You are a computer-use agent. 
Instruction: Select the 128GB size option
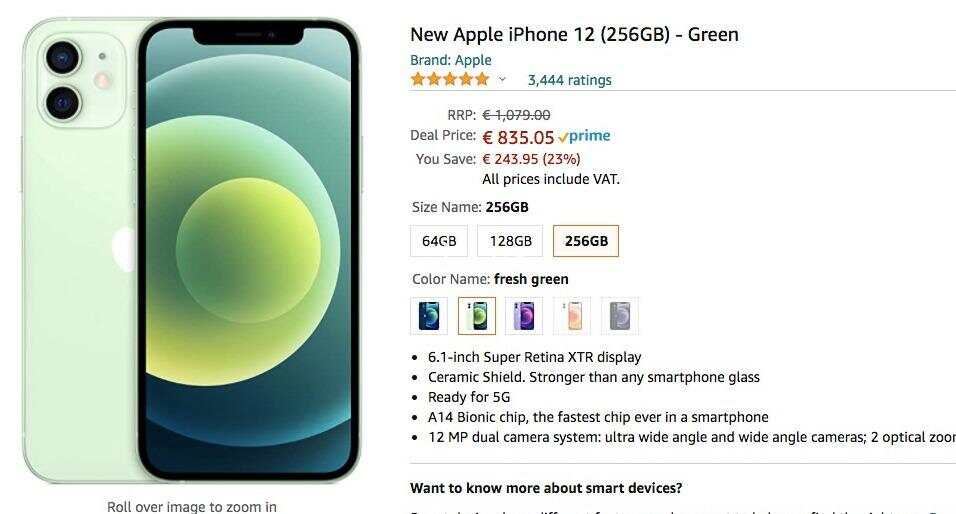510,241
